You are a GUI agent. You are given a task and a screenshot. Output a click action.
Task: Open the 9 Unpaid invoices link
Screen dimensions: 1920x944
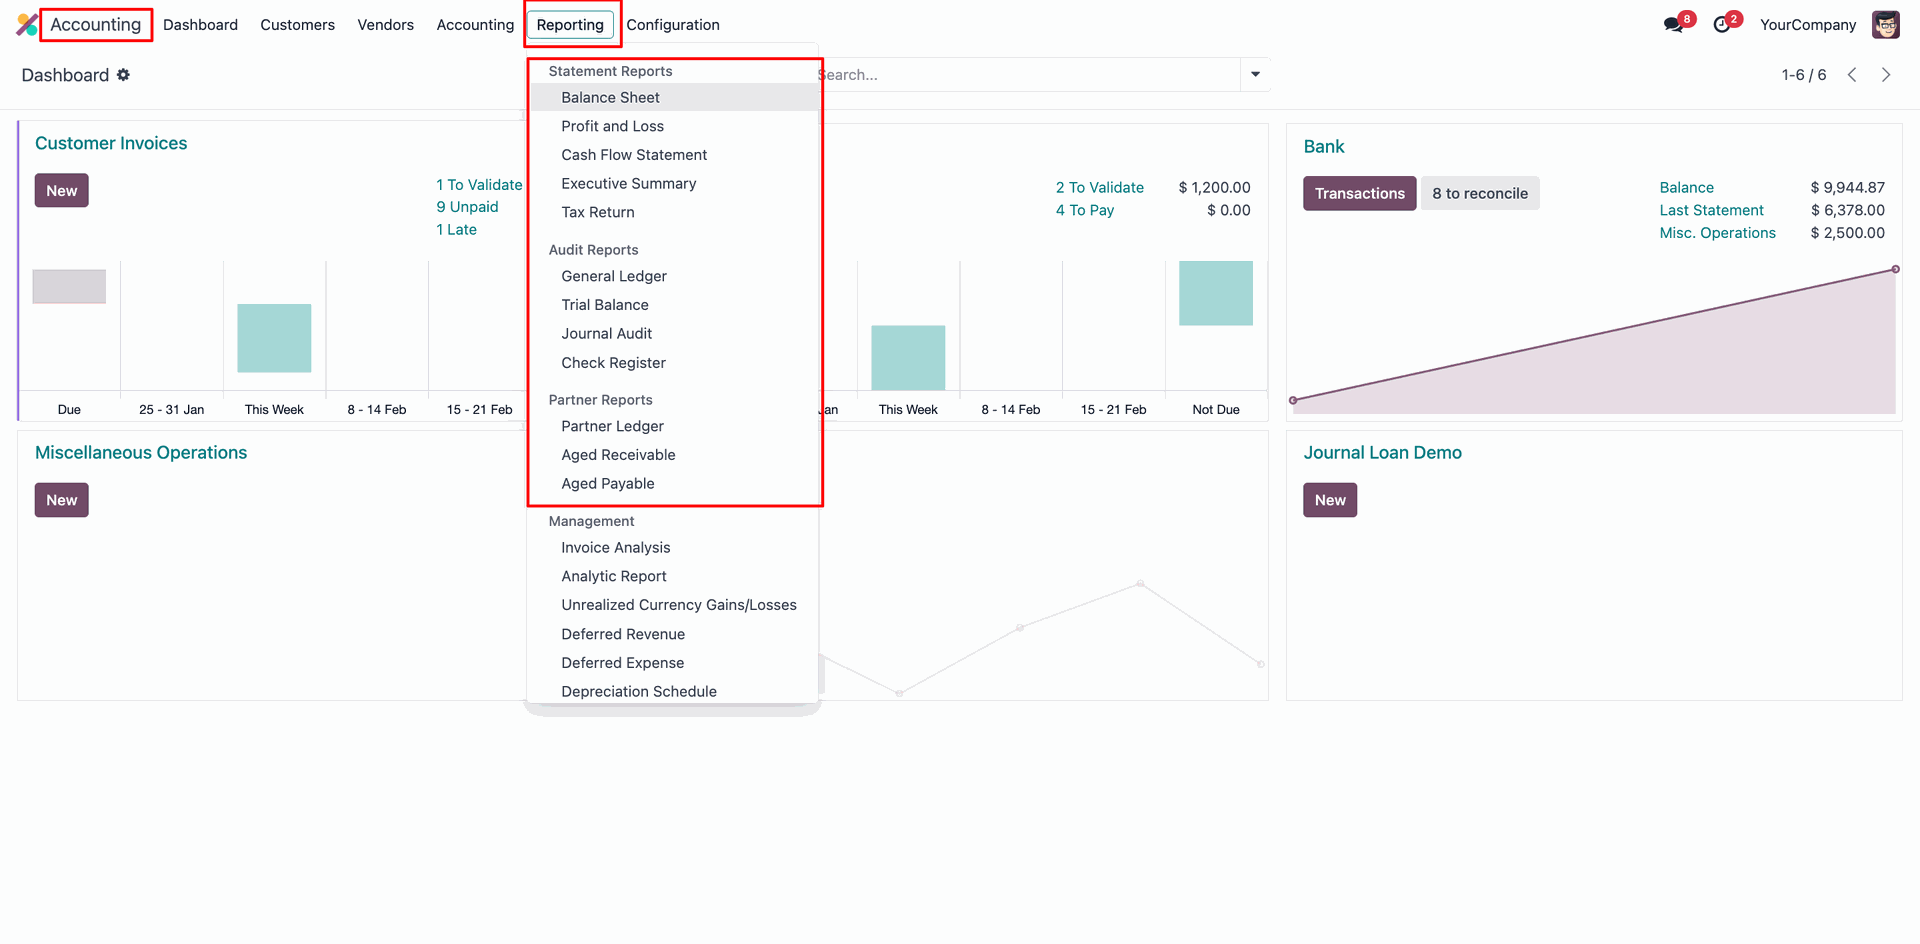467,207
